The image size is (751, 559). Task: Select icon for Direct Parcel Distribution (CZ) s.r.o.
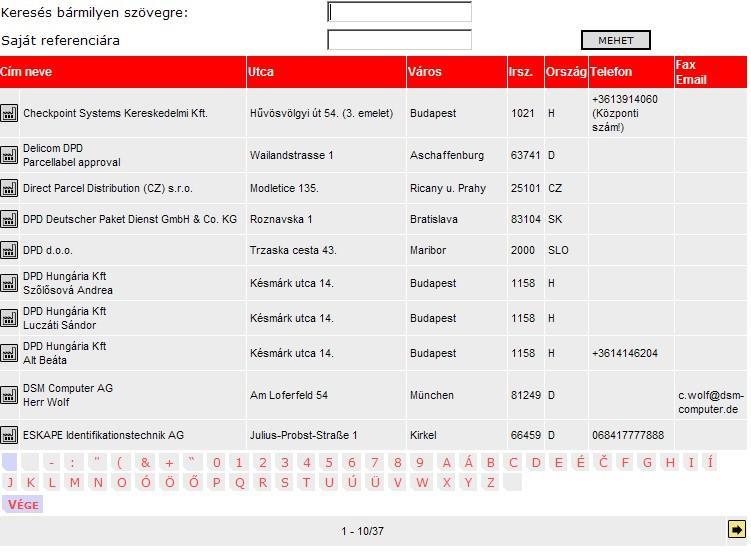(9, 188)
